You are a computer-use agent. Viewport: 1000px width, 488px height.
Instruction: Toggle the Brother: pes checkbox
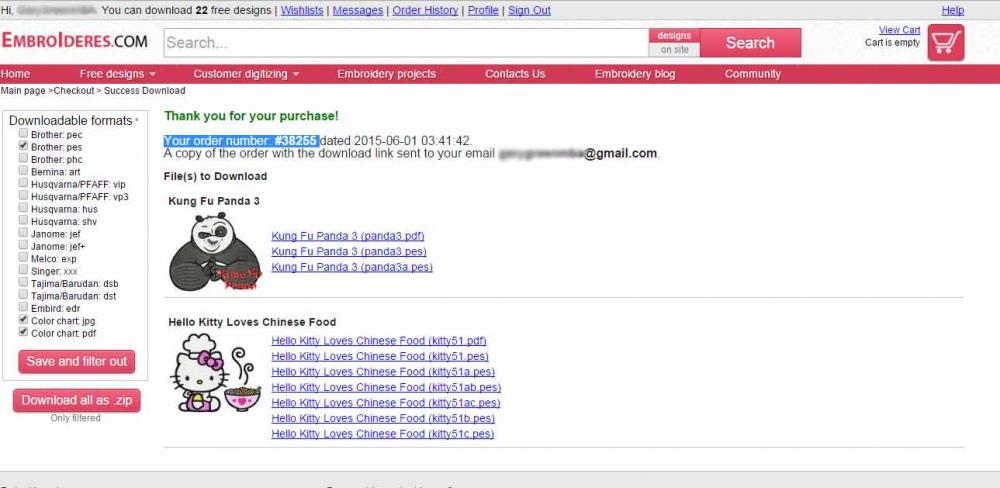24,146
